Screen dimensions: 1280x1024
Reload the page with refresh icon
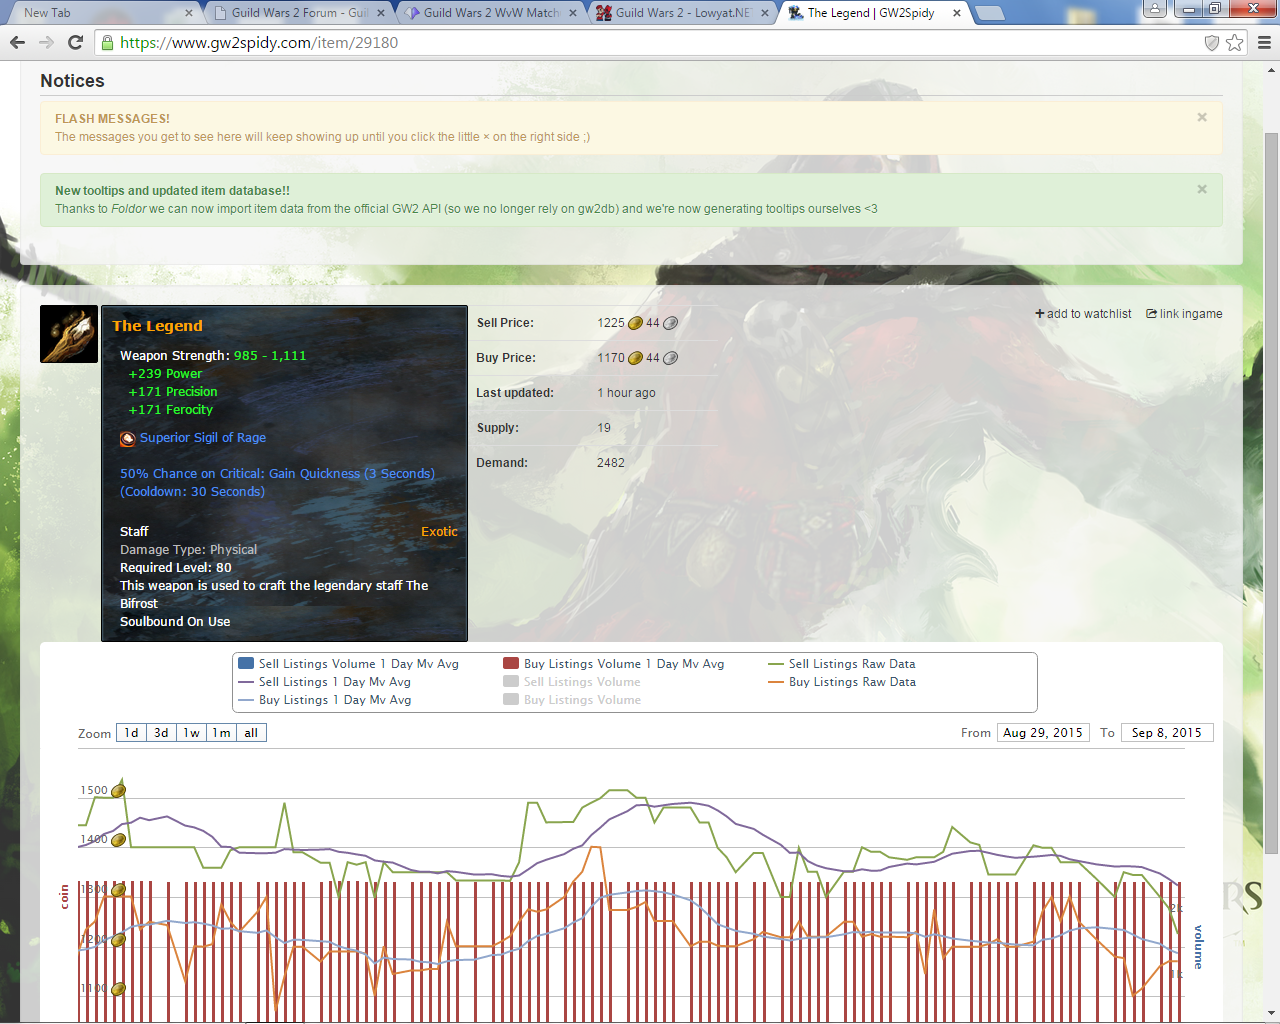pyautogui.click(x=75, y=42)
